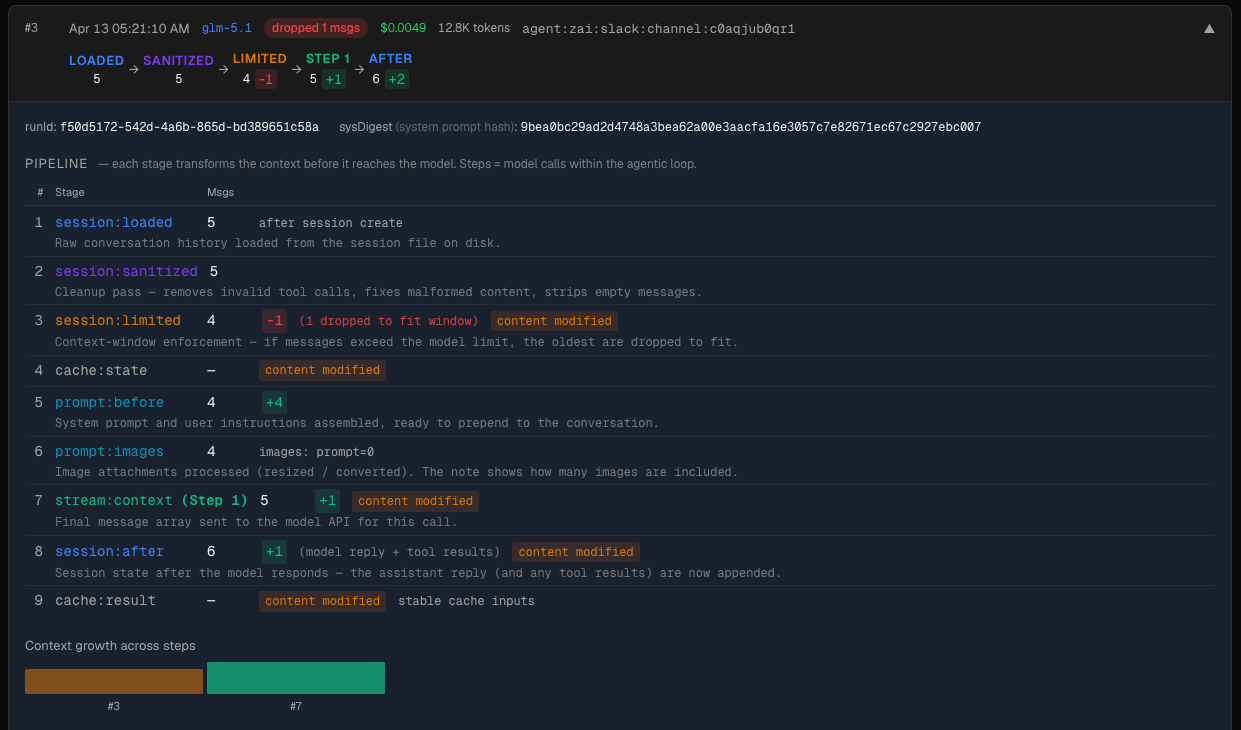Open the cache:state pipeline row
The width and height of the screenshot is (1241, 730).
point(620,370)
